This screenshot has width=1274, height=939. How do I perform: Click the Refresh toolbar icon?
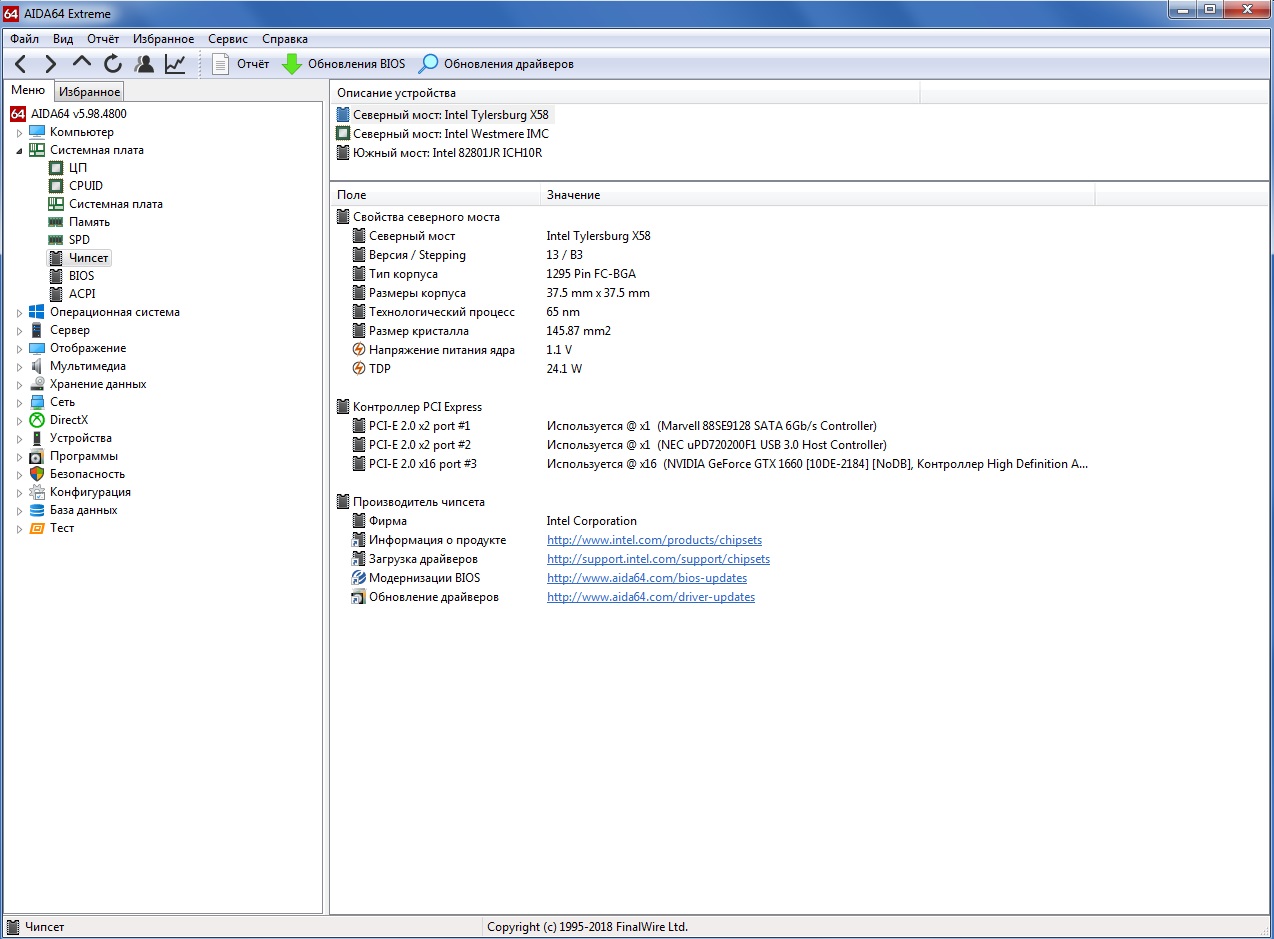[113, 64]
